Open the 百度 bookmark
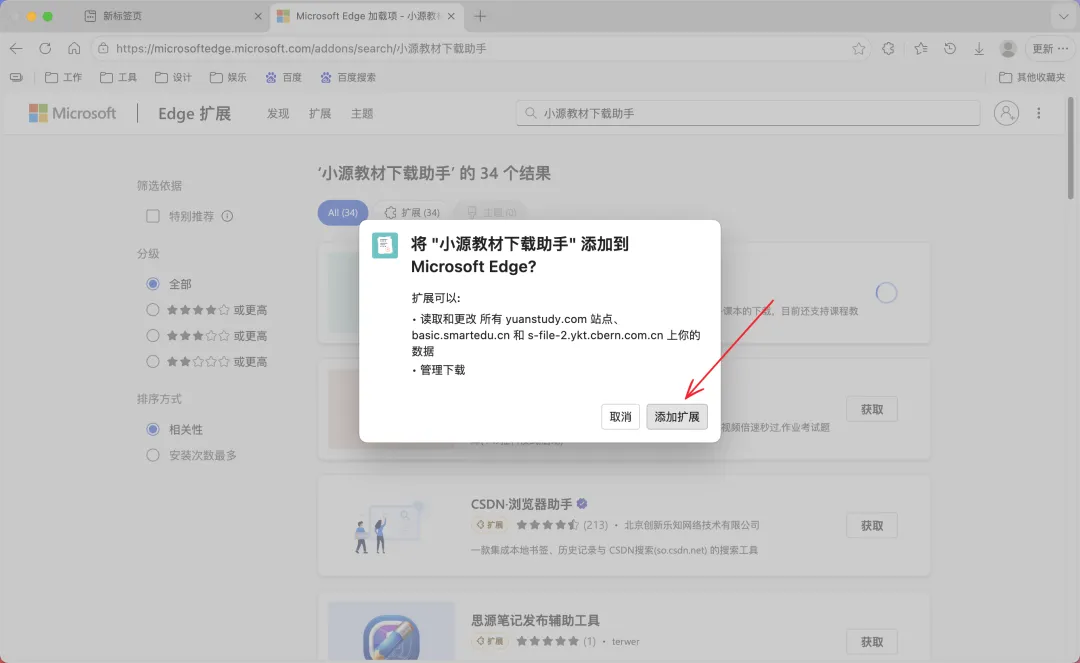The width and height of the screenshot is (1080, 663). 284,77
